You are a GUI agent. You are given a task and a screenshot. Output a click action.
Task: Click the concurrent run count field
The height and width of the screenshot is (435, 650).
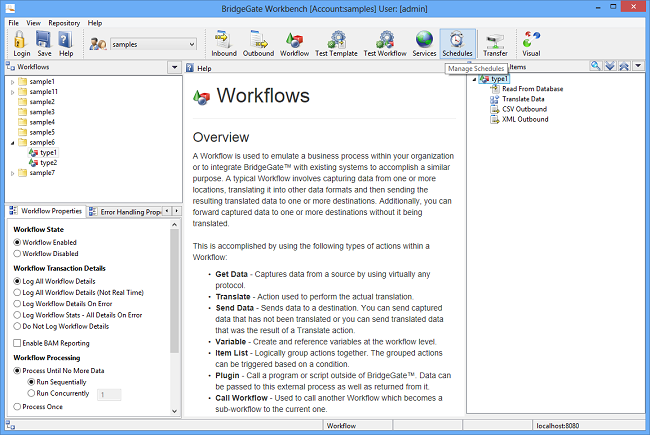pyautogui.click(x=109, y=394)
